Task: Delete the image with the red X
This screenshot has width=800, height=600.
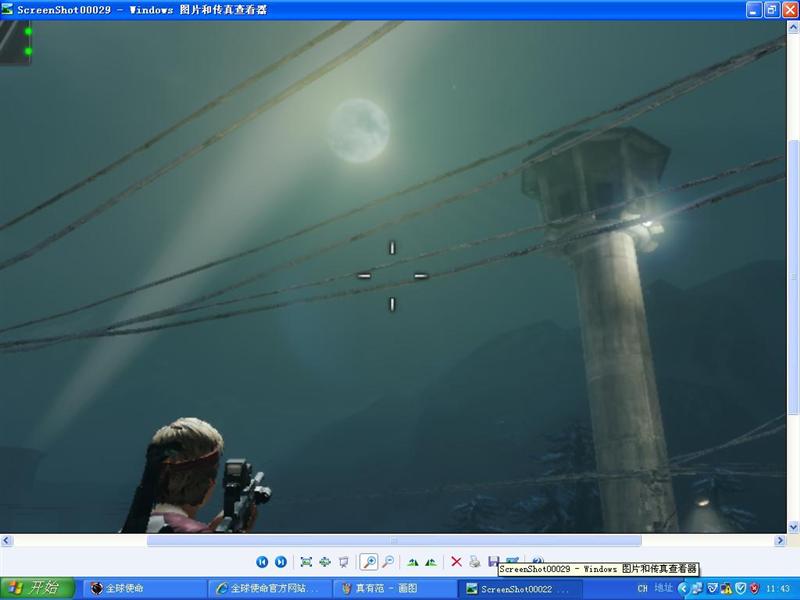Action: tap(456, 562)
